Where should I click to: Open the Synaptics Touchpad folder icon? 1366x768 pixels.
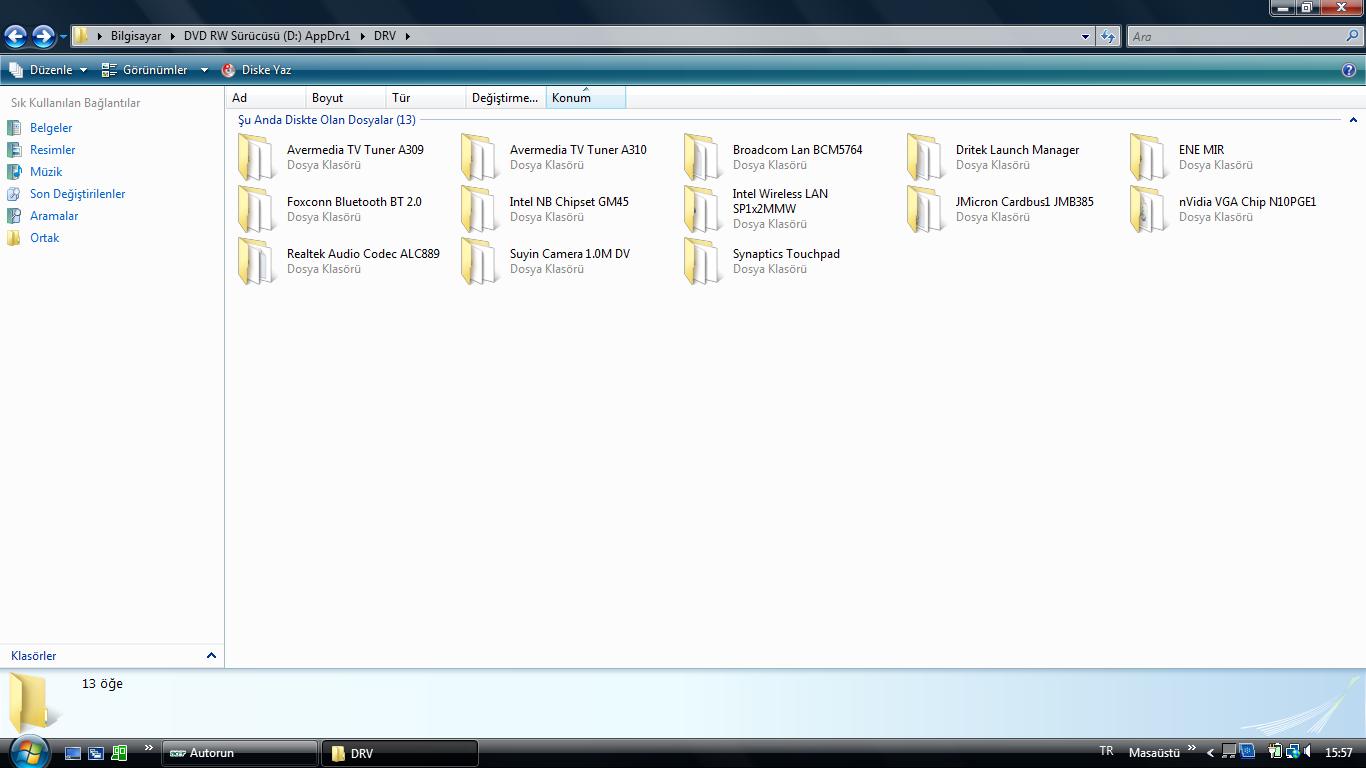click(x=703, y=262)
